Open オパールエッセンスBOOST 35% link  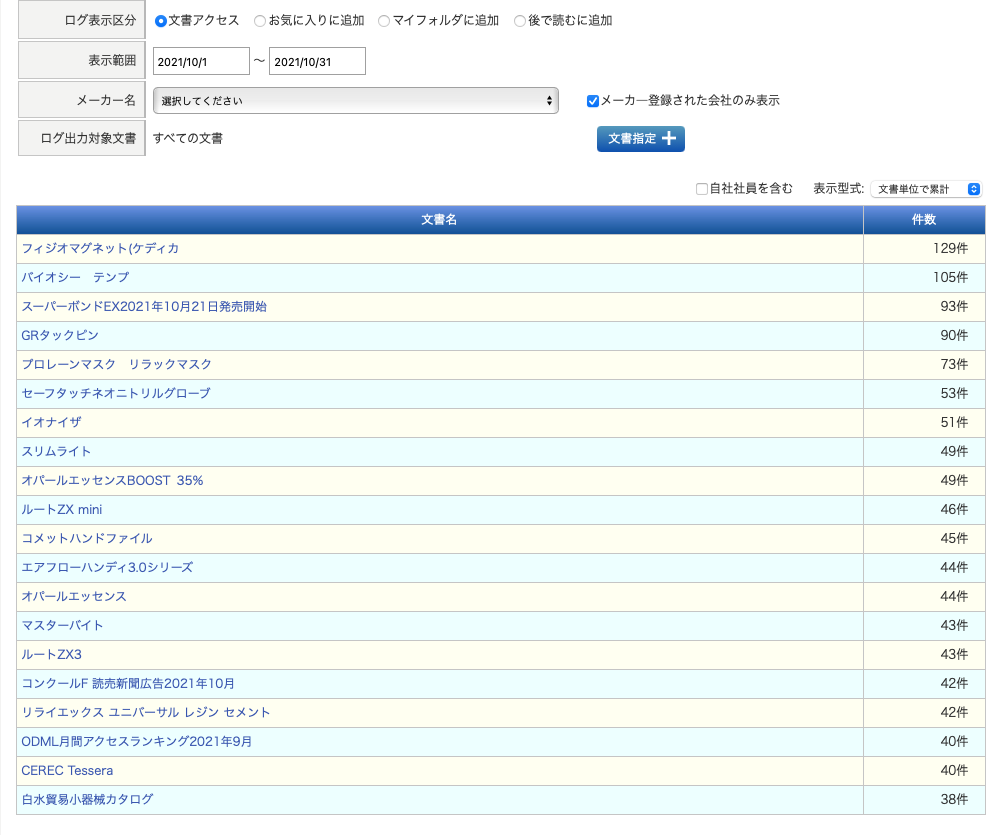point(112,480)
